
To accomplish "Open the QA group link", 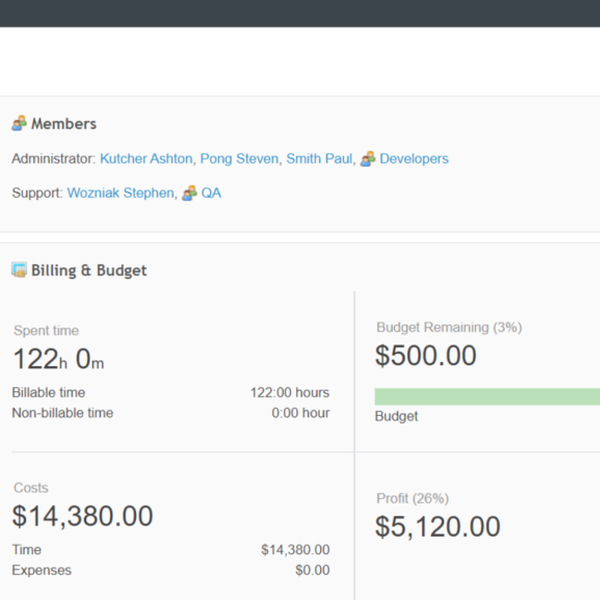I will tap(211, 193).
